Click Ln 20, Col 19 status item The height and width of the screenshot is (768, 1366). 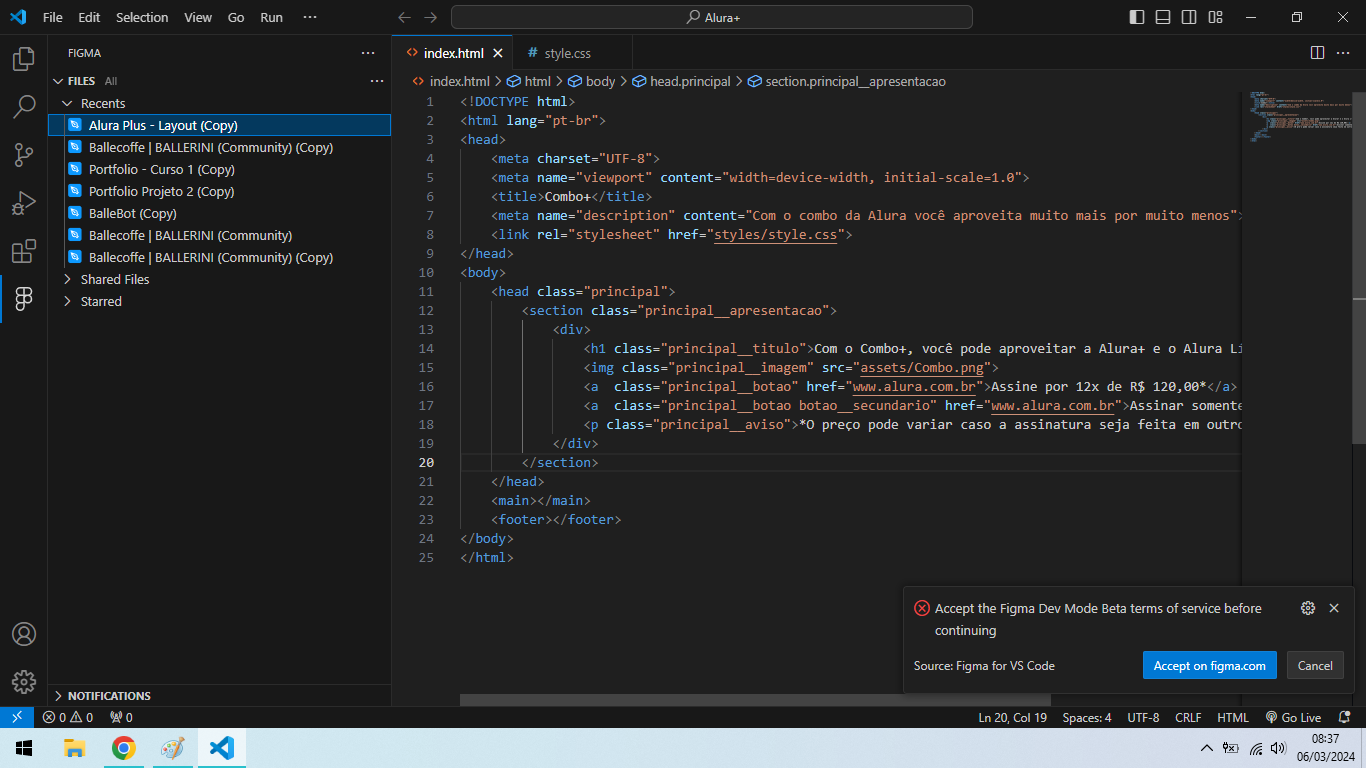pos(1012,717)
